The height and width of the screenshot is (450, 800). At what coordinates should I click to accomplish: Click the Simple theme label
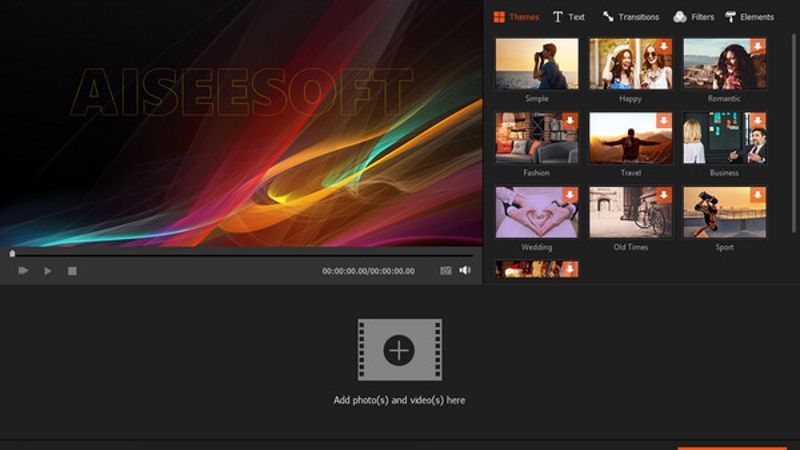[x=537, y=98]
